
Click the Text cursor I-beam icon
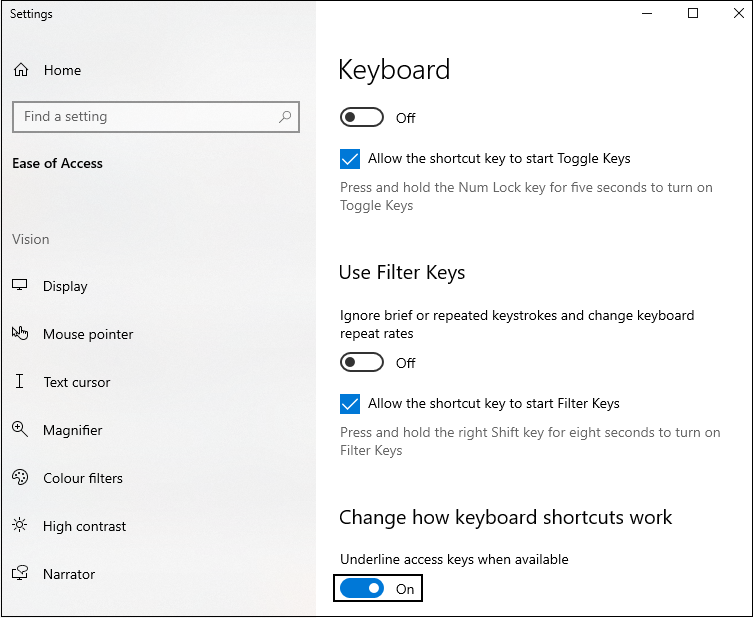point(20,382)
